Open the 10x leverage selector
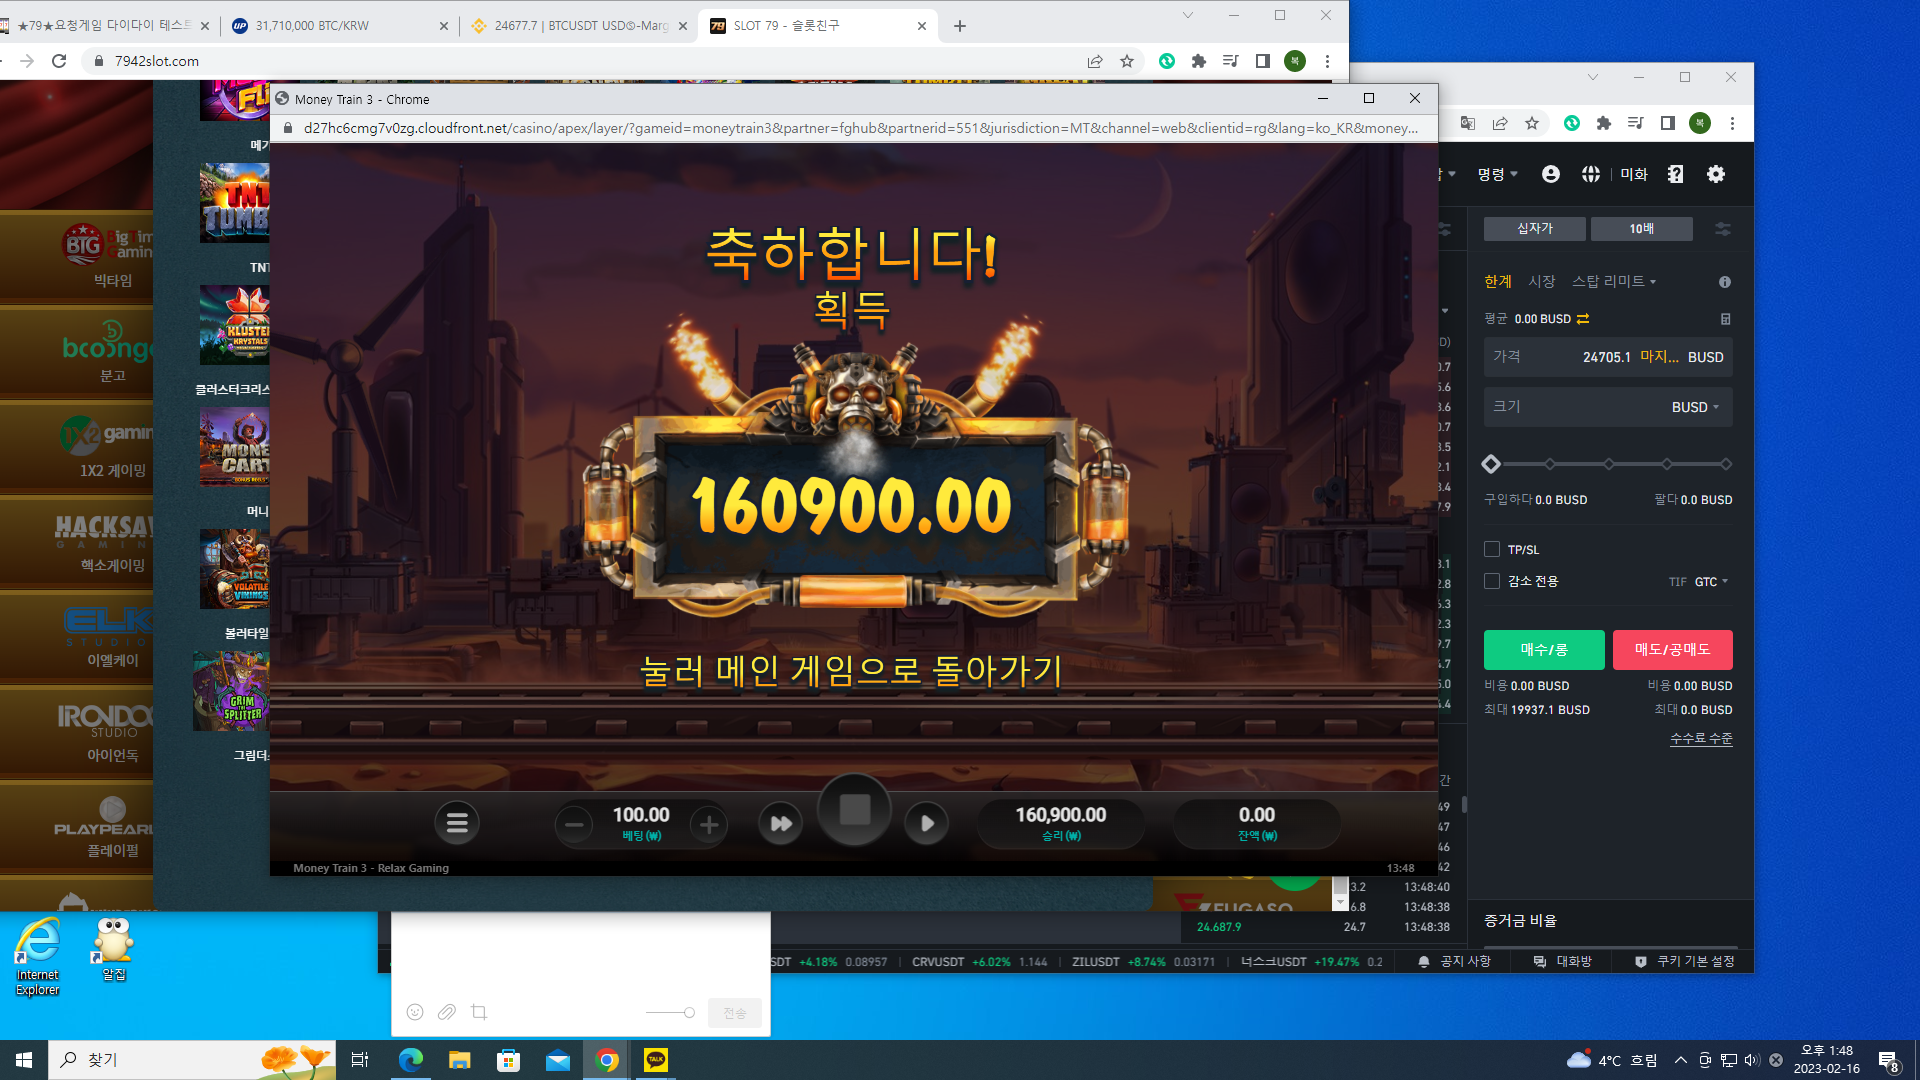Image resolution: width=1920 pixels, height=1080 pixels. [1641, 229]
